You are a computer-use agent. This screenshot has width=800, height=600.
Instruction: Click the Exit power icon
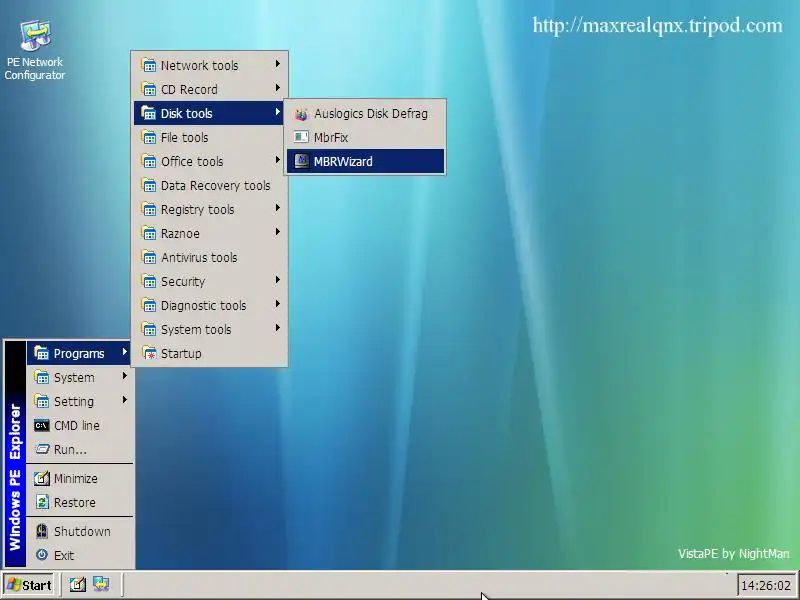point(41,555)
